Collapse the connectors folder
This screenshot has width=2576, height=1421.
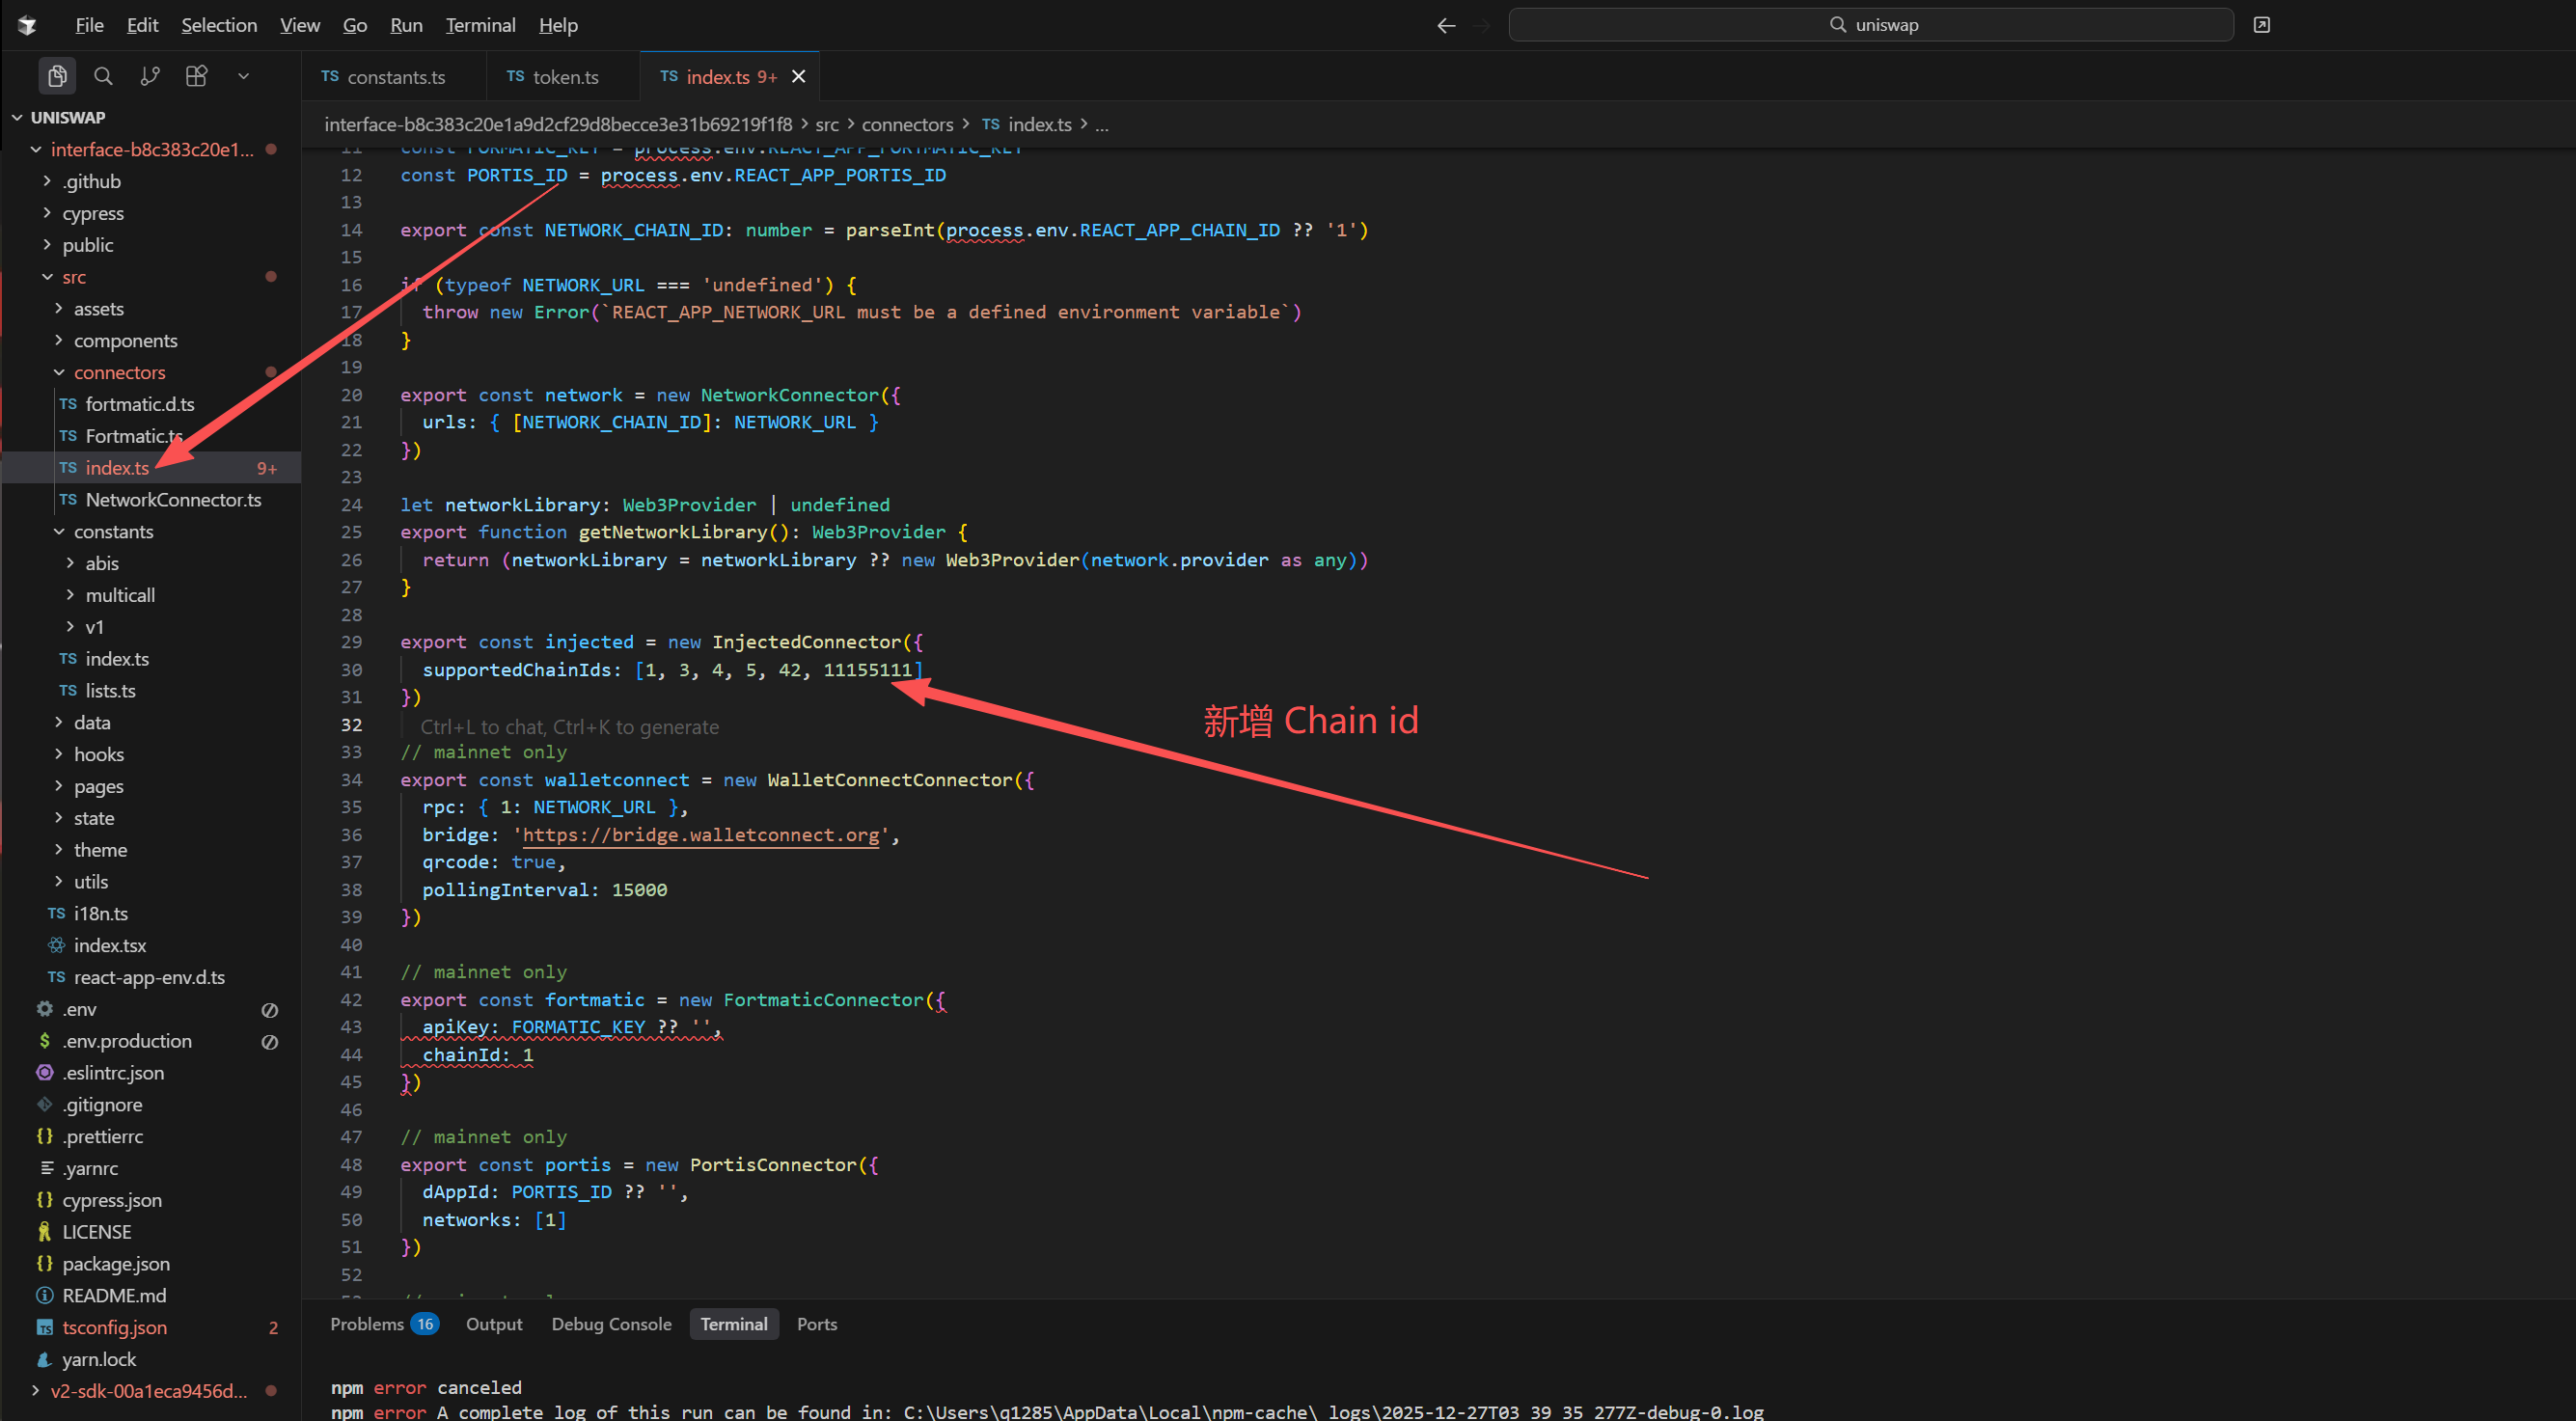point(119,372)
